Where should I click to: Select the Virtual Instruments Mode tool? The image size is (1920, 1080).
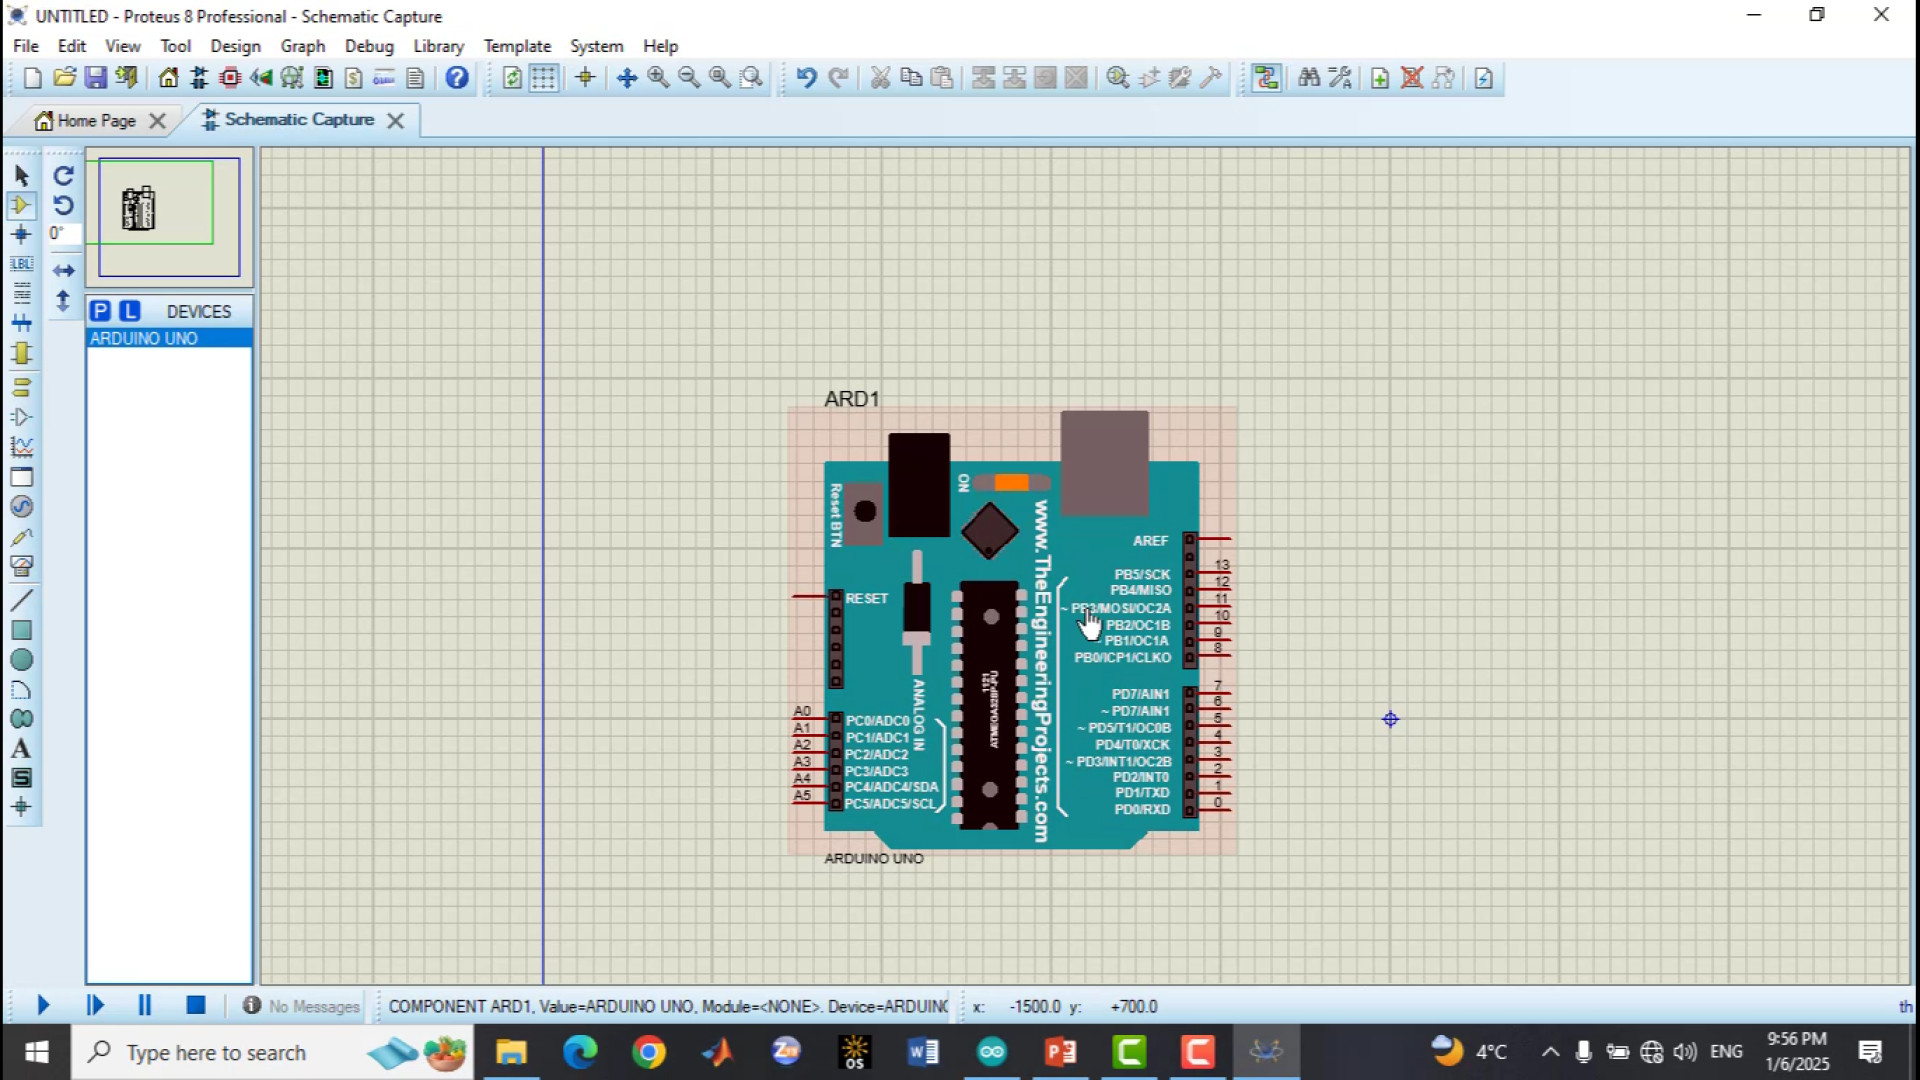click(x=22, y=566)
